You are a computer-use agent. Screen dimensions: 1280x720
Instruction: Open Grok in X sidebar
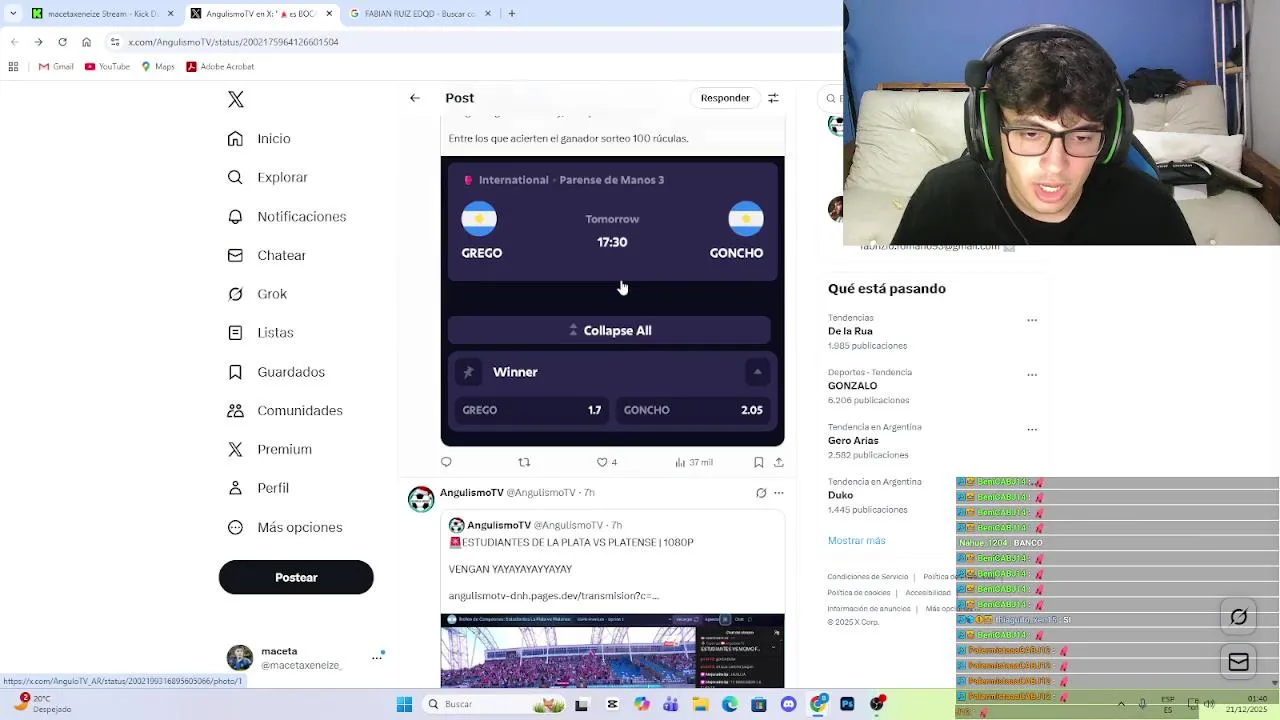point(257,294)
